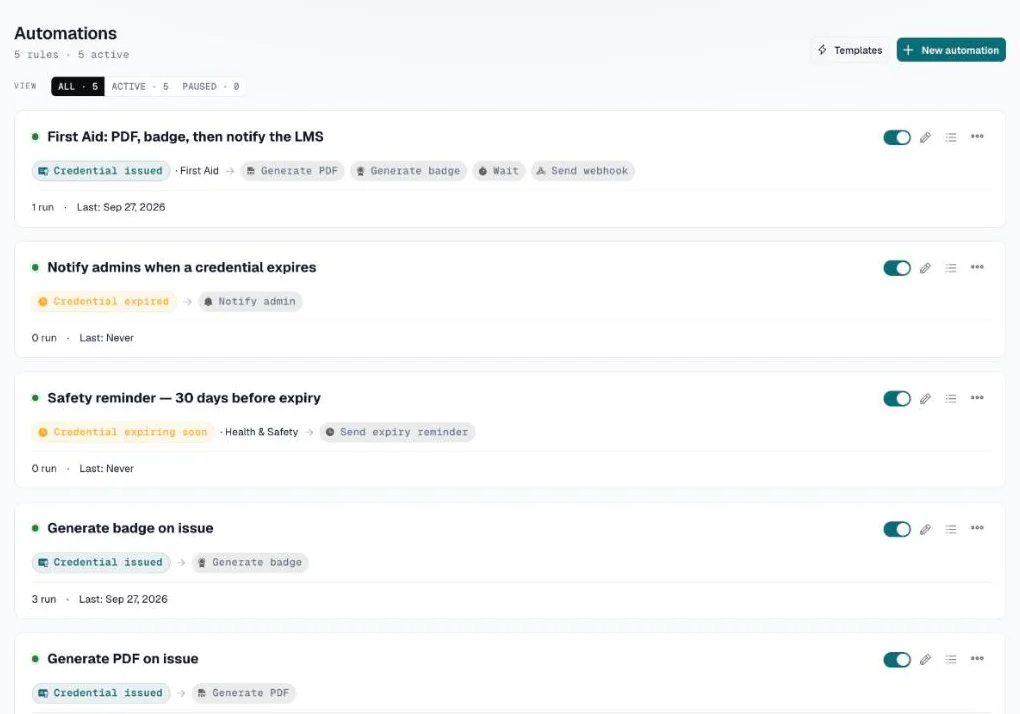Open 'Notify admins when a credential expires' title
1020x714 pixels.
pos(181,267)
